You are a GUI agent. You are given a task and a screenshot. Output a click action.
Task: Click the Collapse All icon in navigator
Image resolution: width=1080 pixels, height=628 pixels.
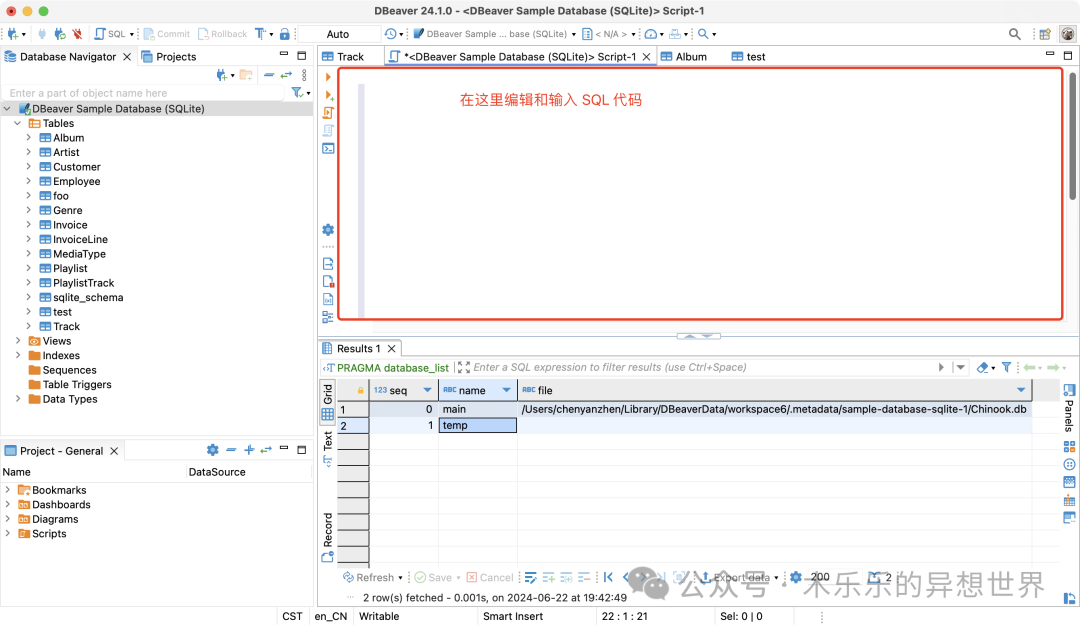[x=269, y=75]
